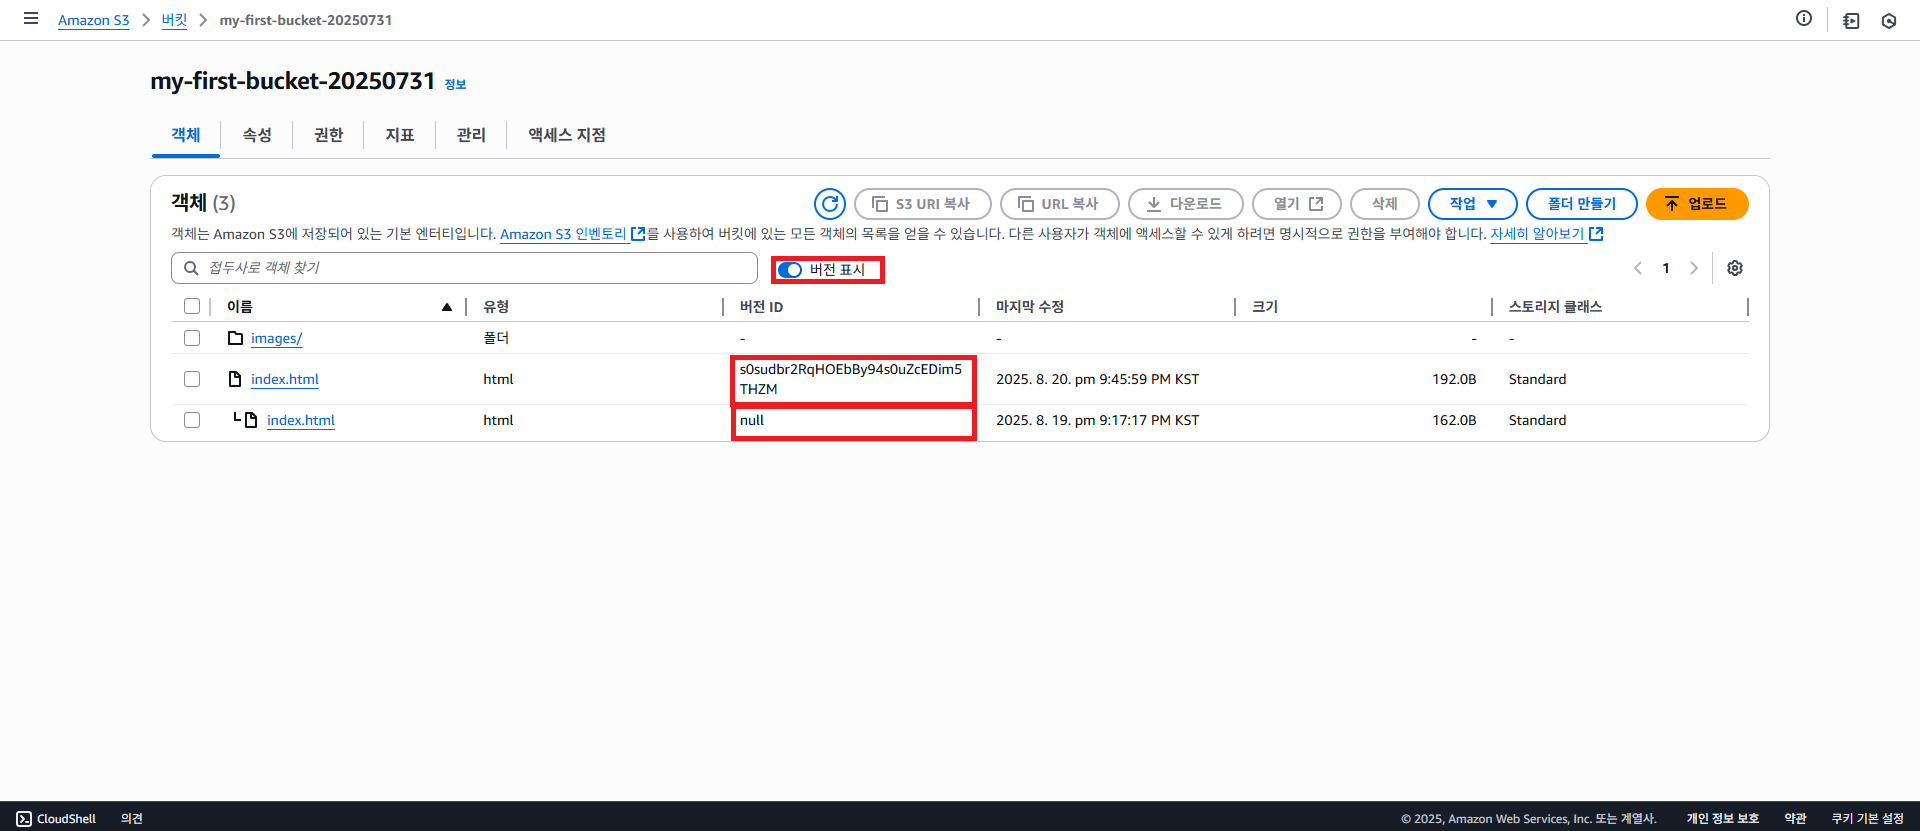
Task: Click the info panel icon in header
Action: tap(1804, 18)
